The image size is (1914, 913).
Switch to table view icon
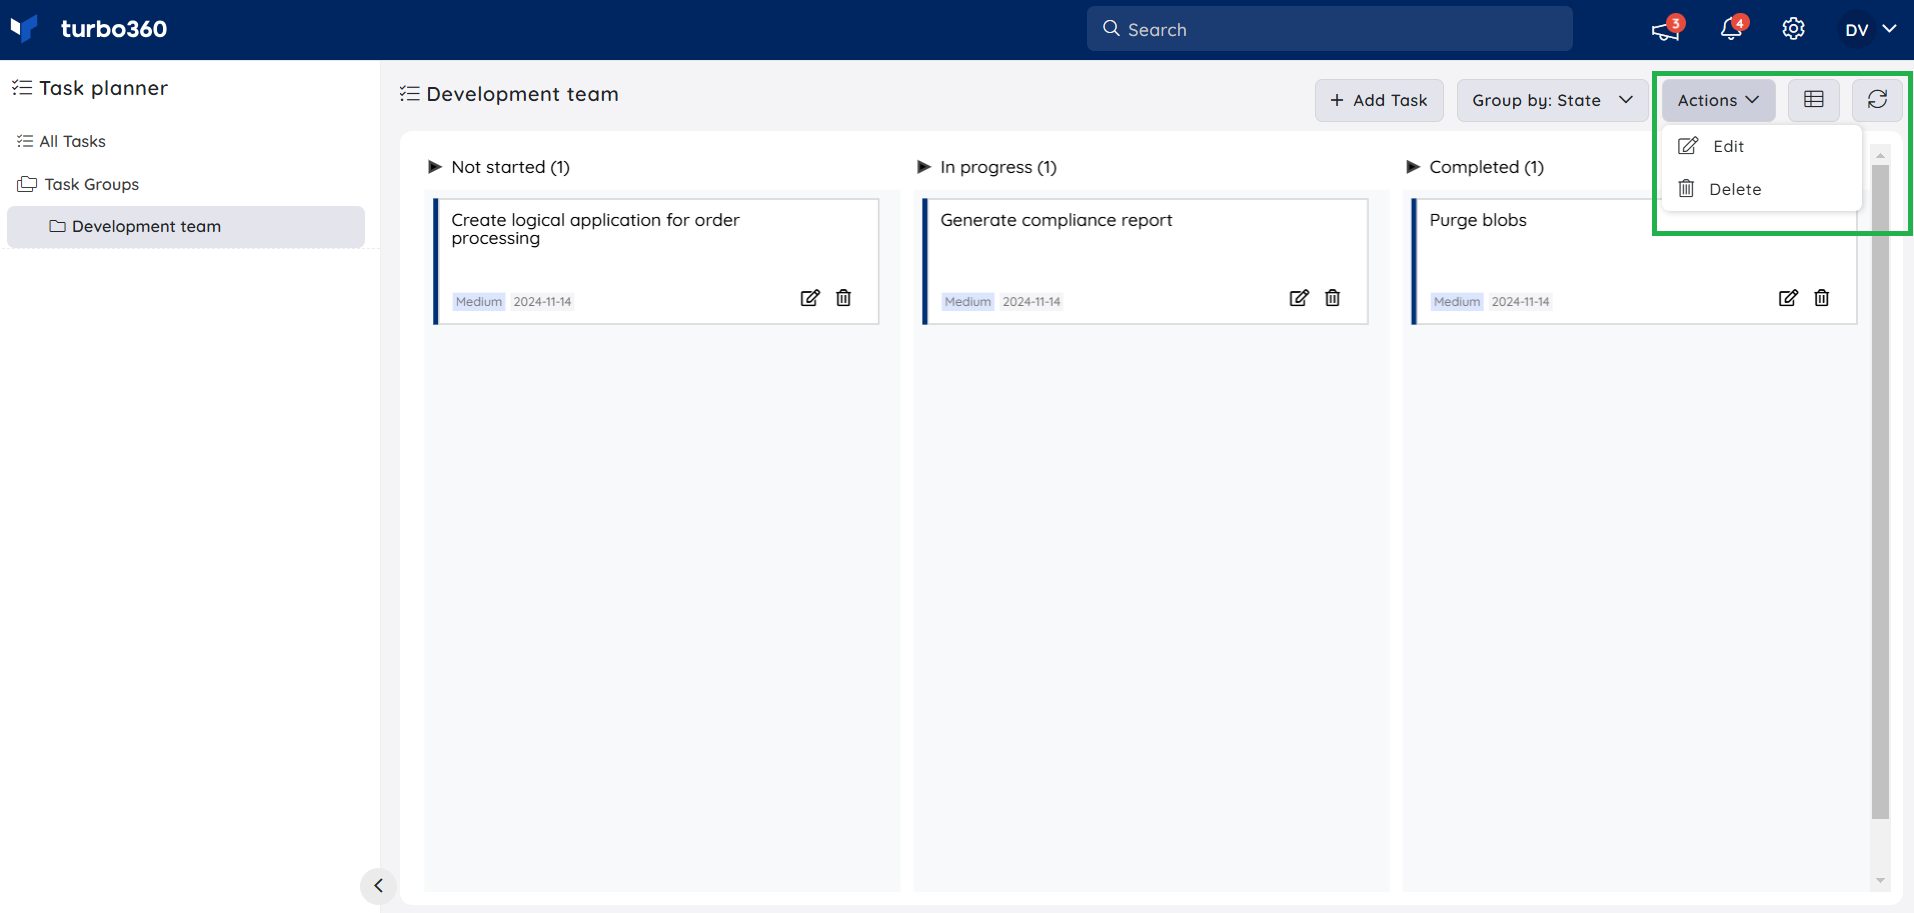click(1813, 100)
